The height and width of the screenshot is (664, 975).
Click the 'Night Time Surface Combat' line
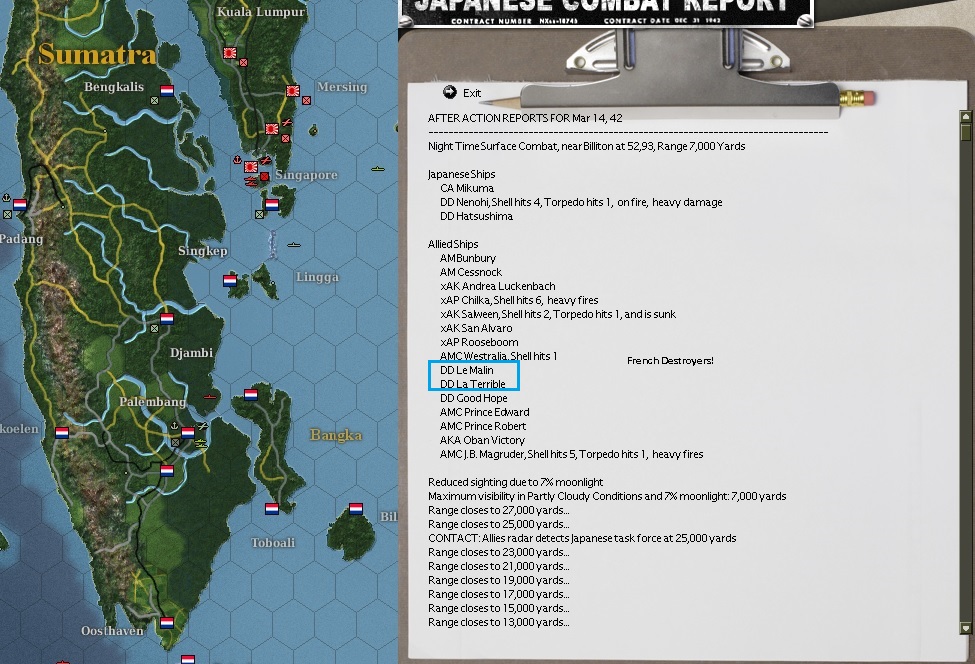coord(586,146)
